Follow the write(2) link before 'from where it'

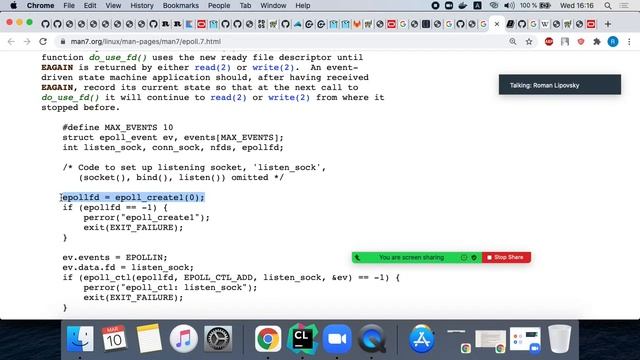(x=289, y=98)
